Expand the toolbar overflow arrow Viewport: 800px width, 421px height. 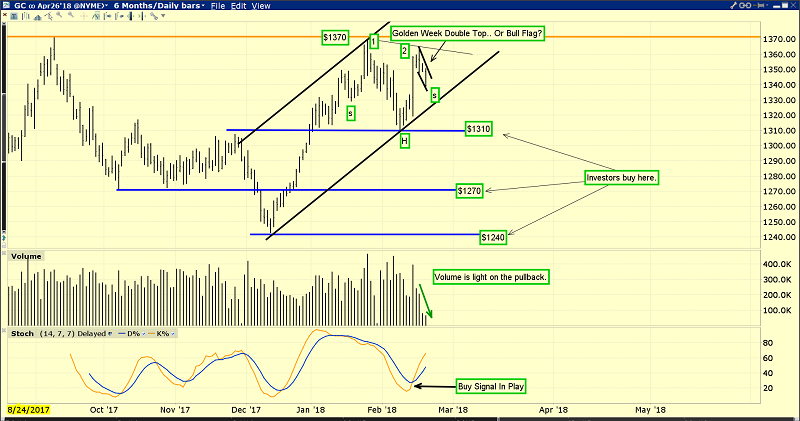(x=163, y=16)
